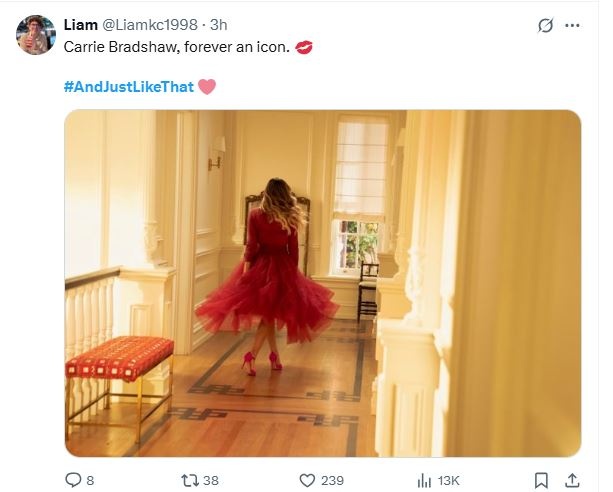This screenshot has height=492, width=613.
Task: Click the reply speech bubble icon
Action: coord(72,480)
